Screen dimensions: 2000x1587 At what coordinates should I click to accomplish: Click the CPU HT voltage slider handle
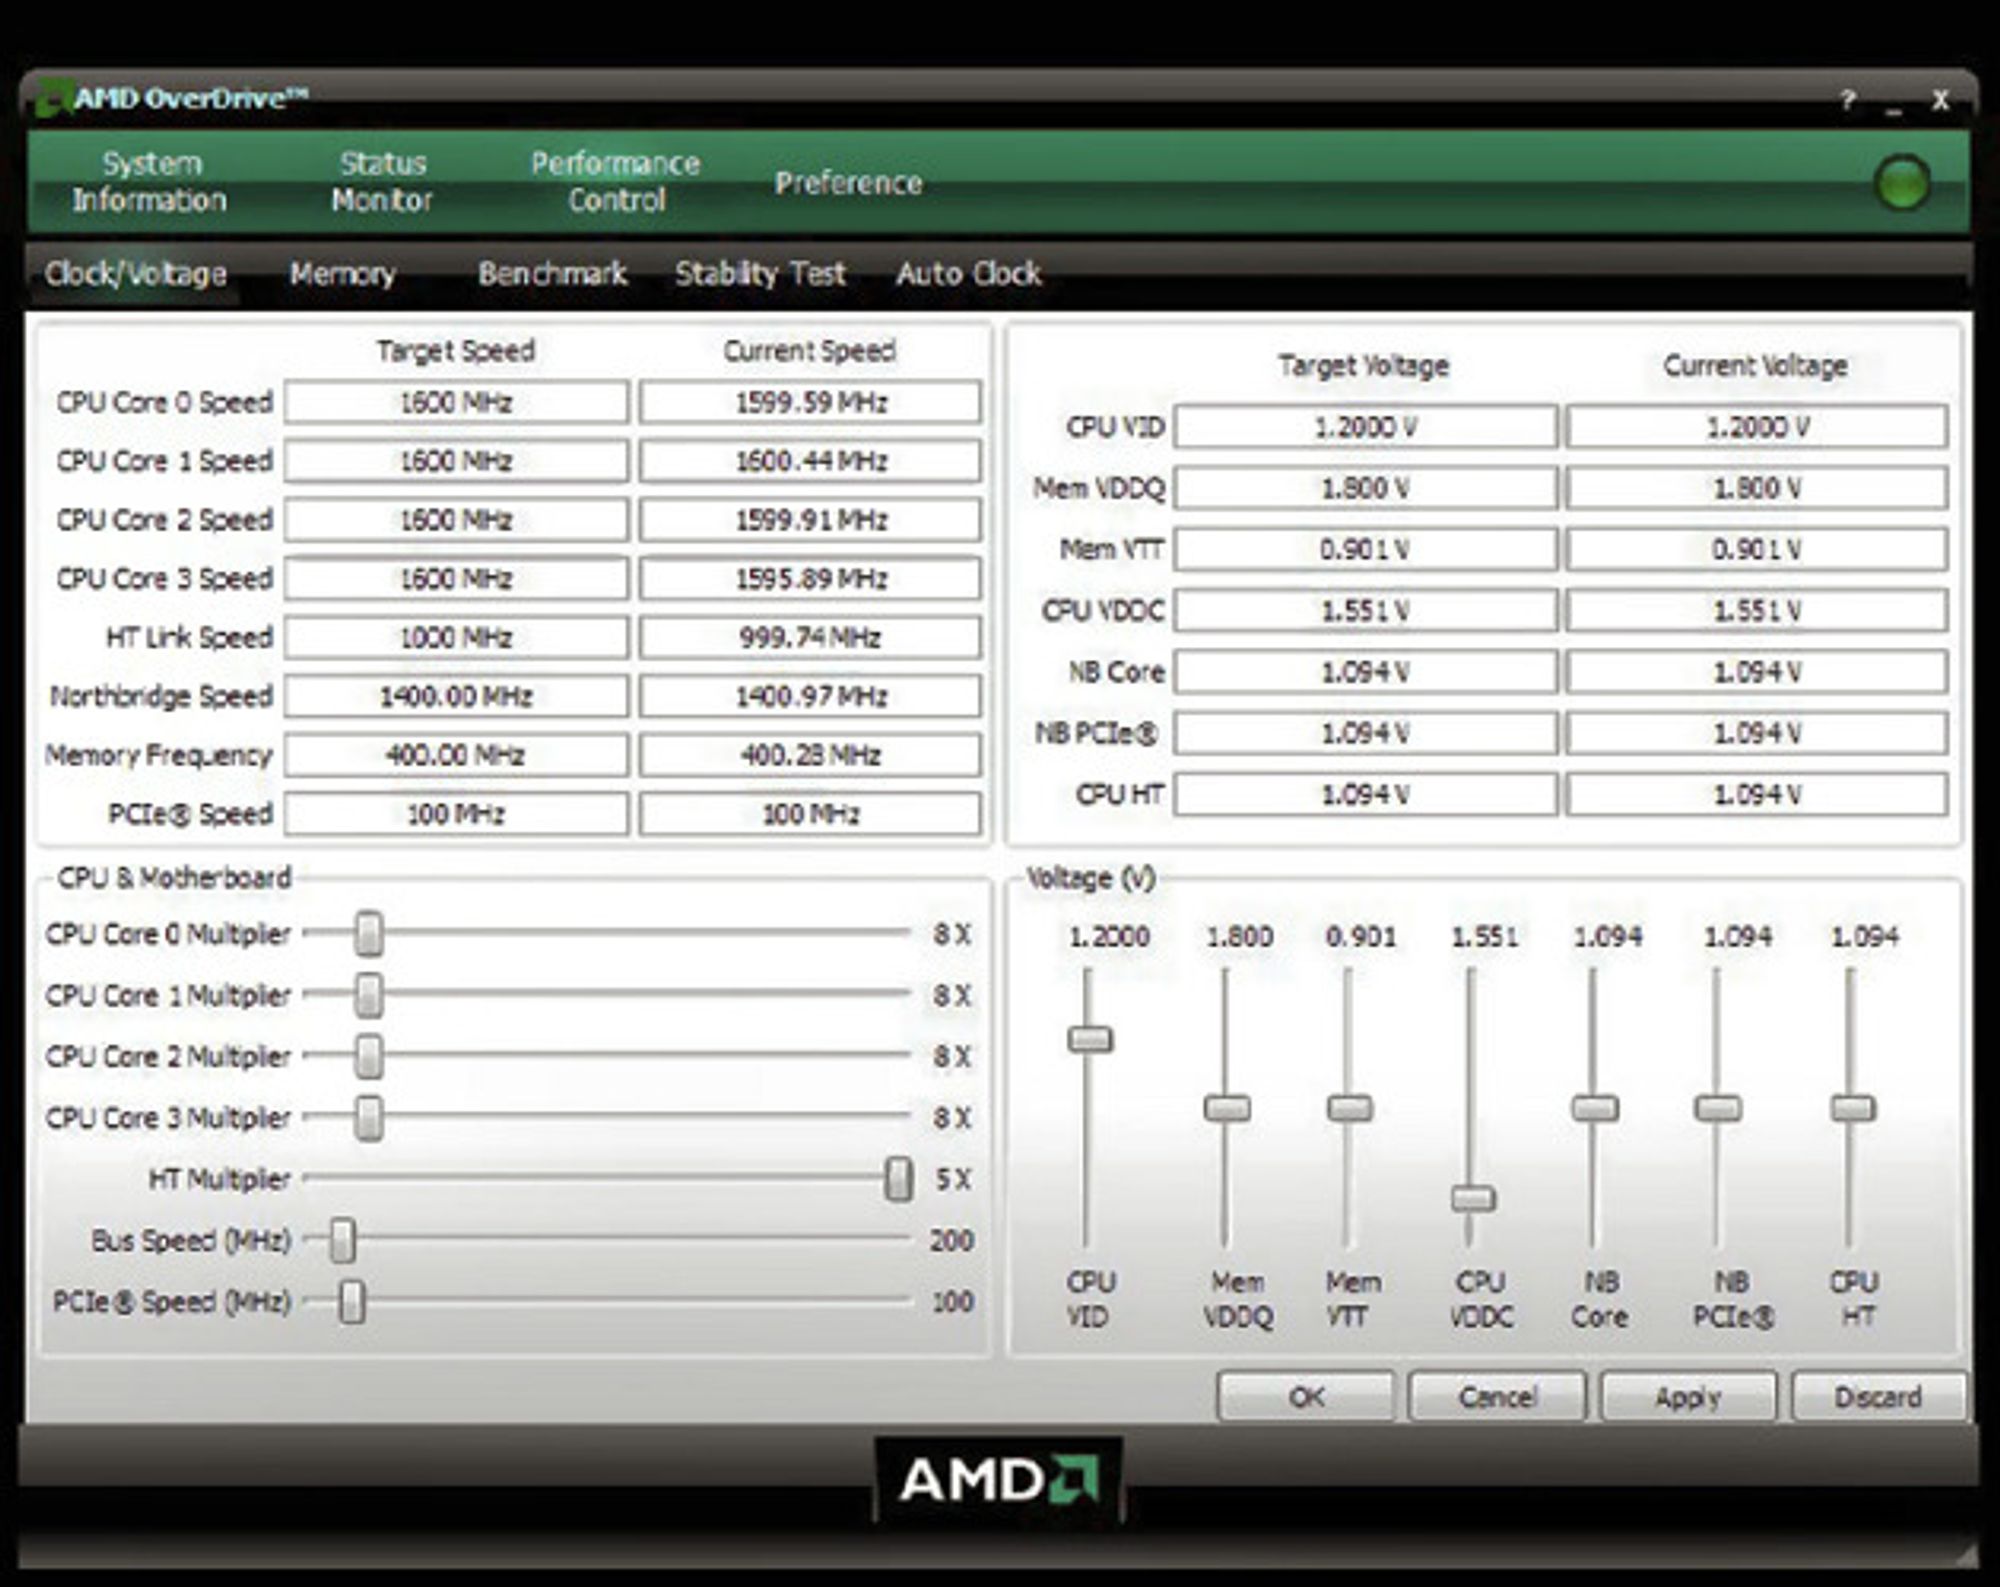(x=1853, y=1108)
